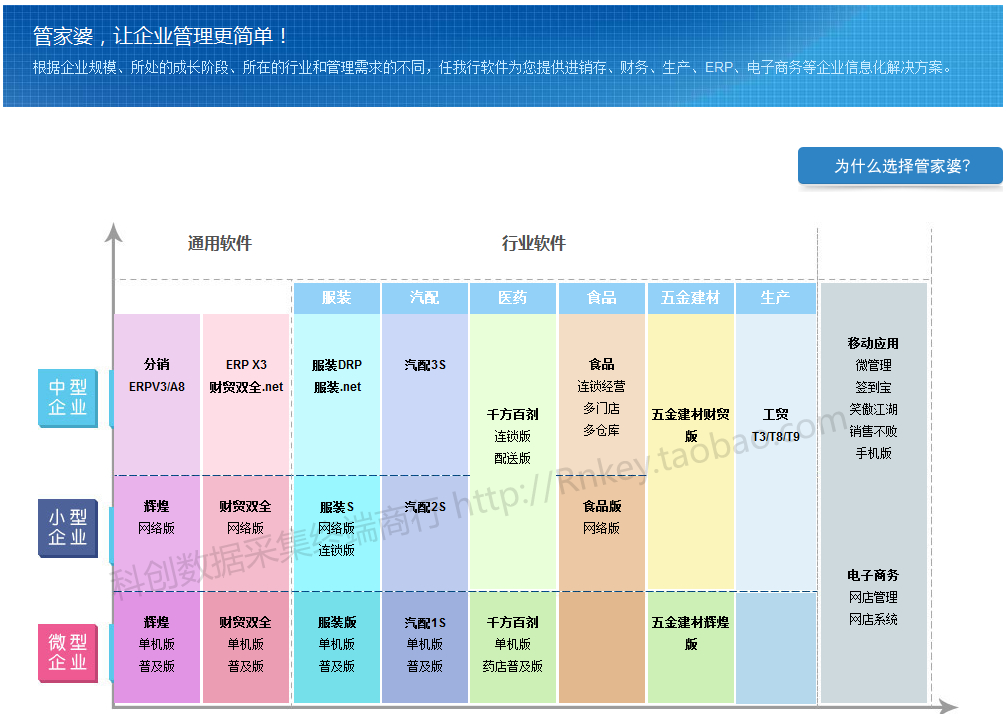Select the 中型企业 size label

[x=68, y=397]
